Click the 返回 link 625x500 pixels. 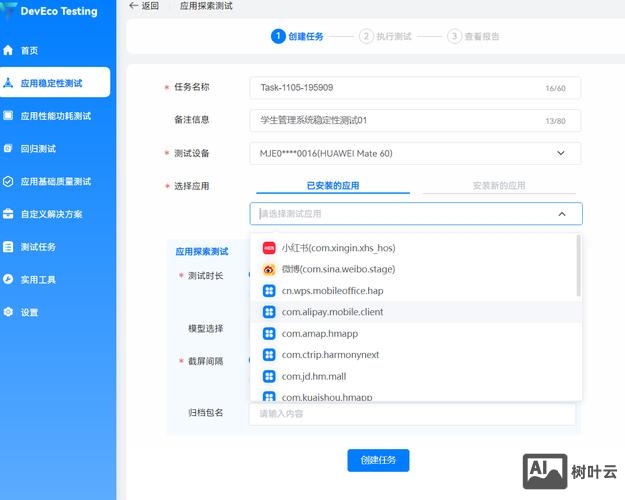(150, 6)
